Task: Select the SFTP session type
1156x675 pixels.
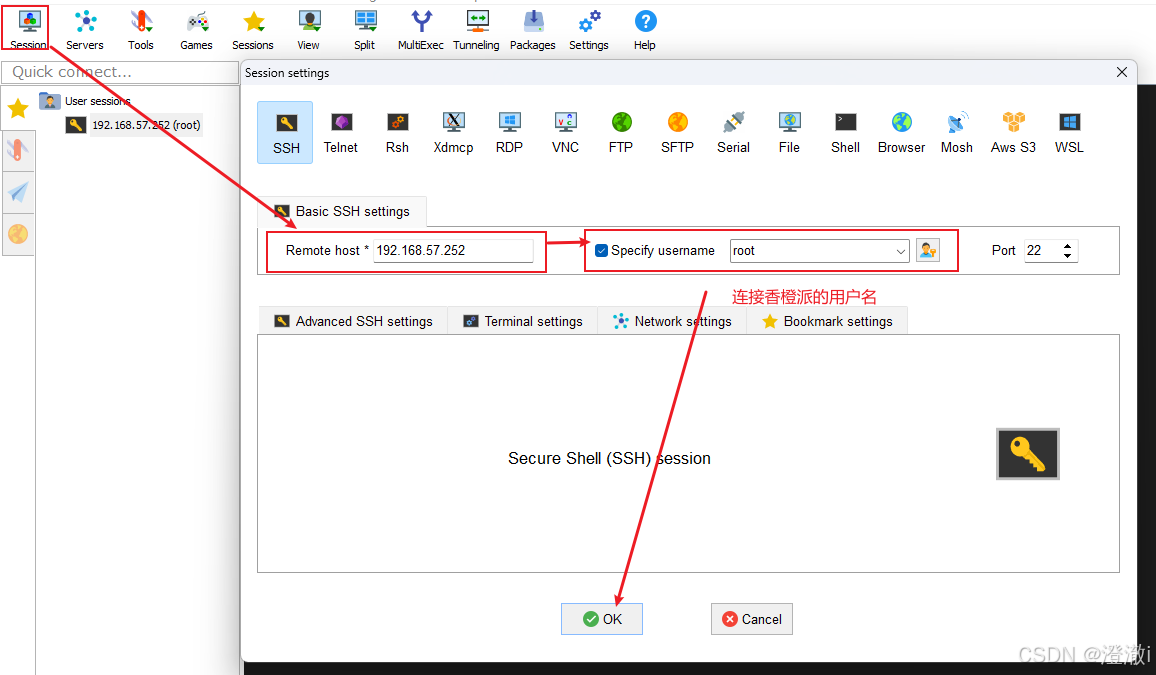Action: pos(678,133)
